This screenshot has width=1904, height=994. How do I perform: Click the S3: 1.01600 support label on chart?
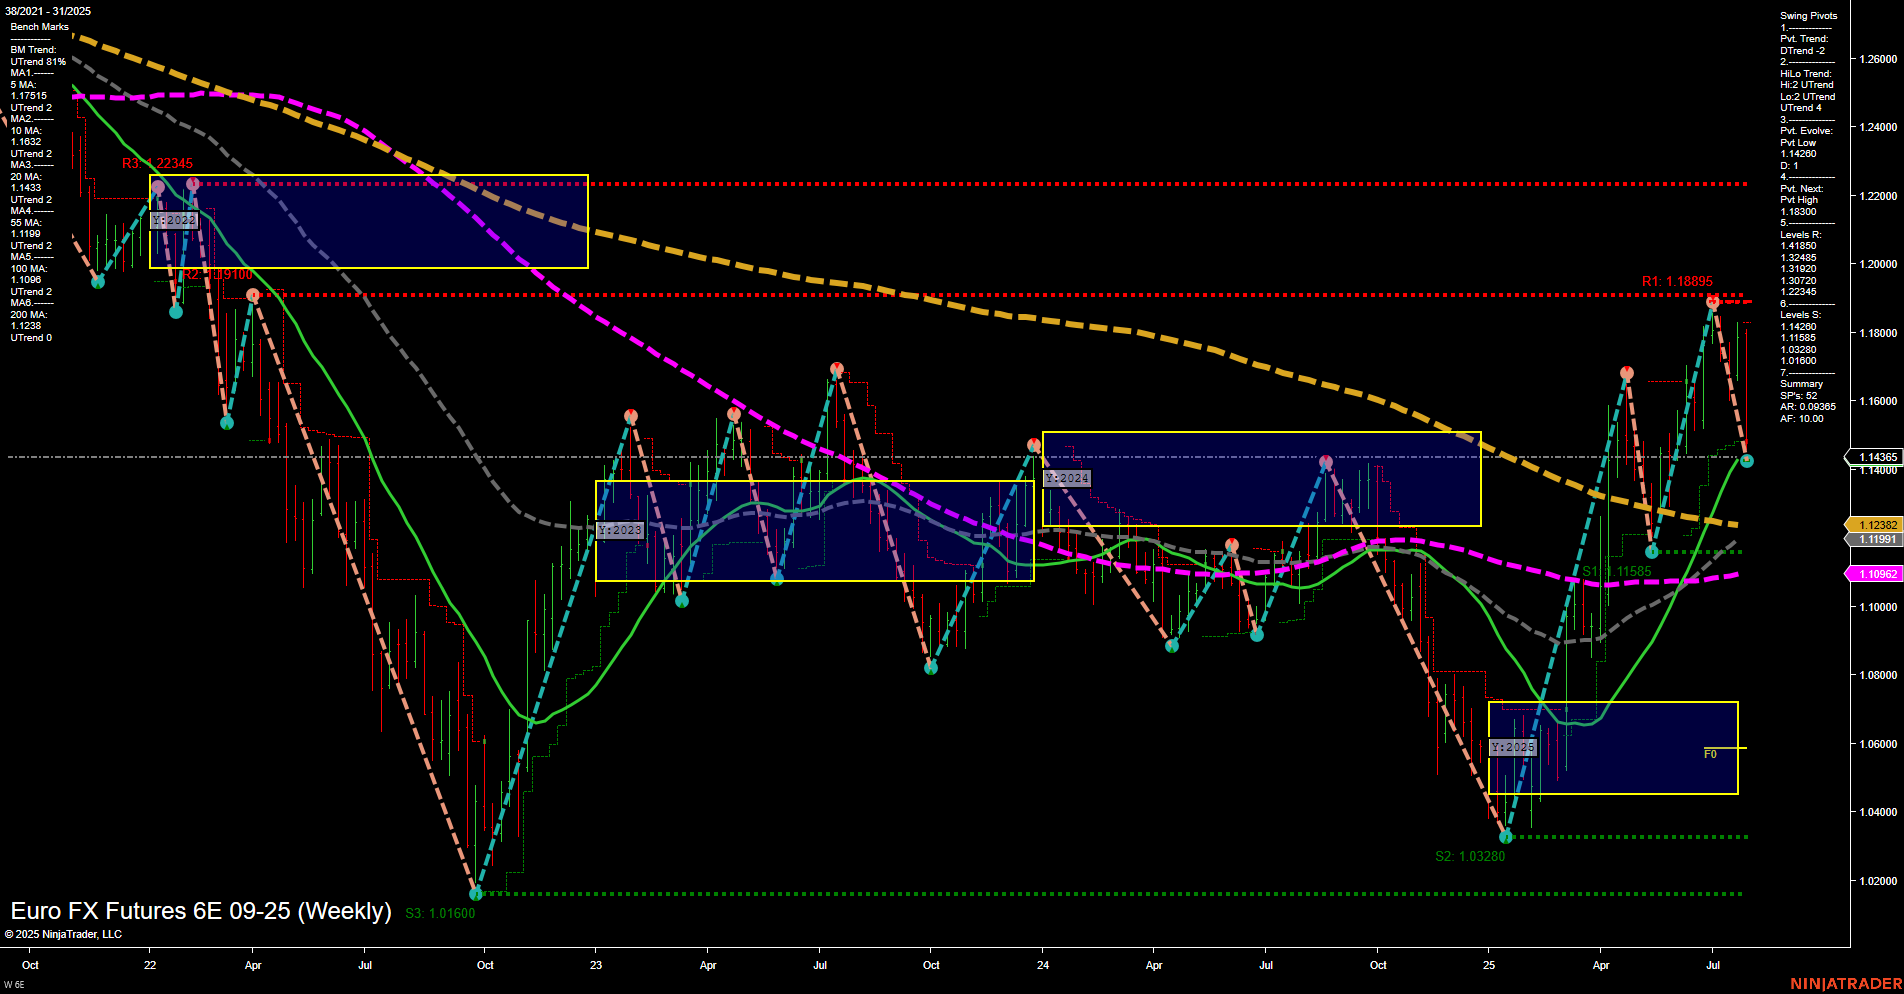tap(441, 913)
